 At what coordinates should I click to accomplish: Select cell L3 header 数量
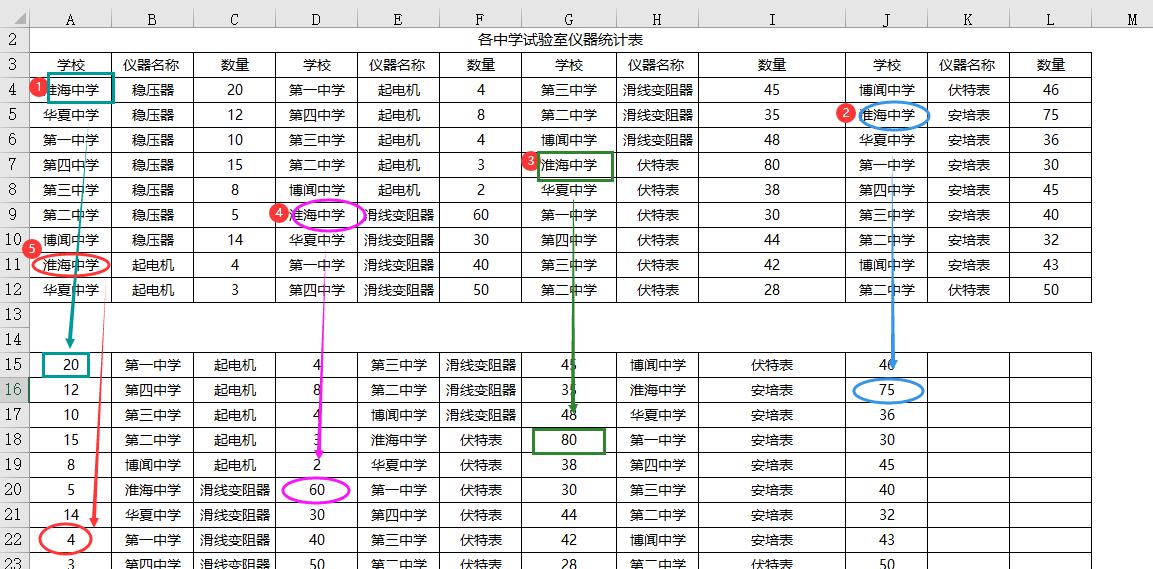coord(1050,65)
